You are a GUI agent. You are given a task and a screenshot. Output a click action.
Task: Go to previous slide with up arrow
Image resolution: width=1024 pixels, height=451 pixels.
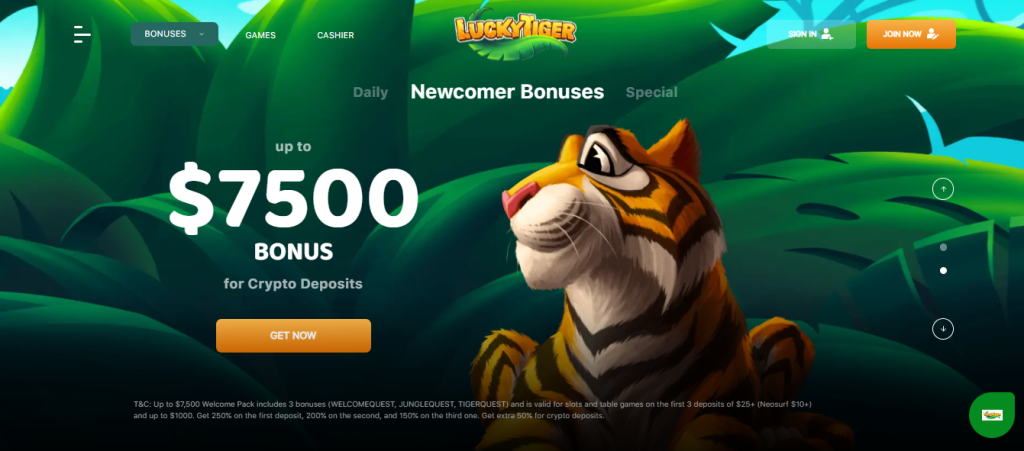(942, 189)
